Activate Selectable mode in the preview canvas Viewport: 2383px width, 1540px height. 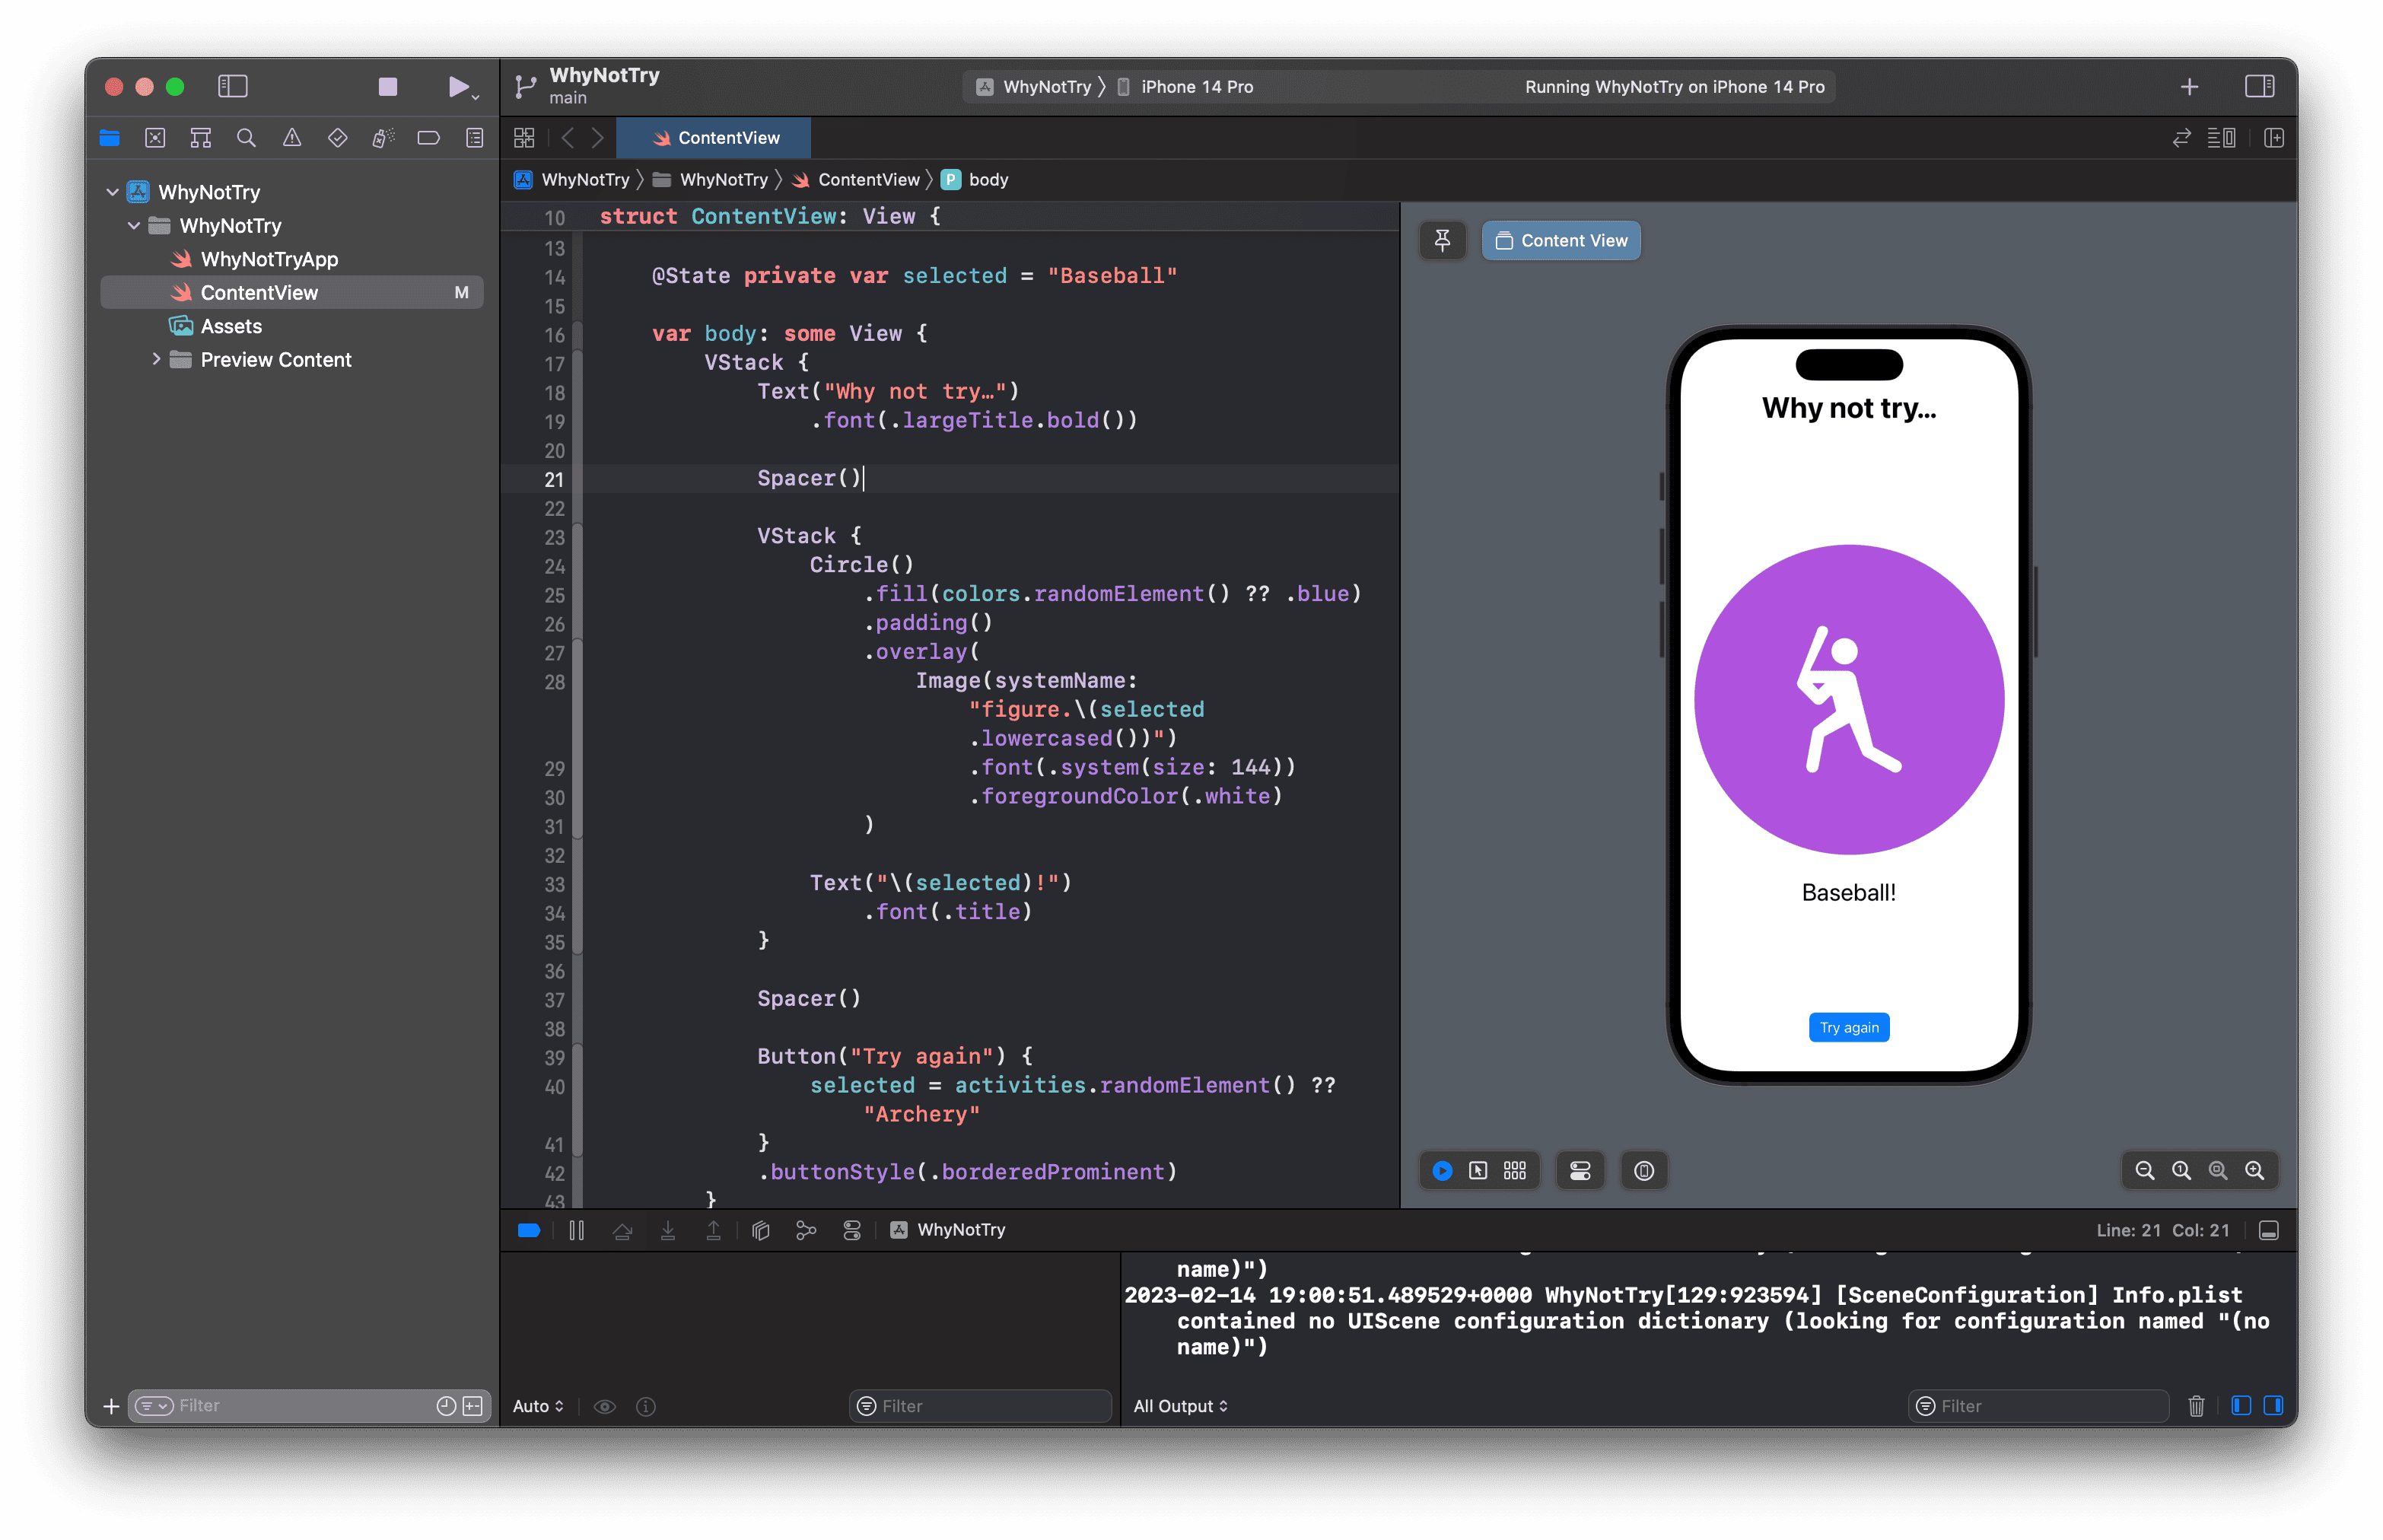[x=1479, y=1170]
